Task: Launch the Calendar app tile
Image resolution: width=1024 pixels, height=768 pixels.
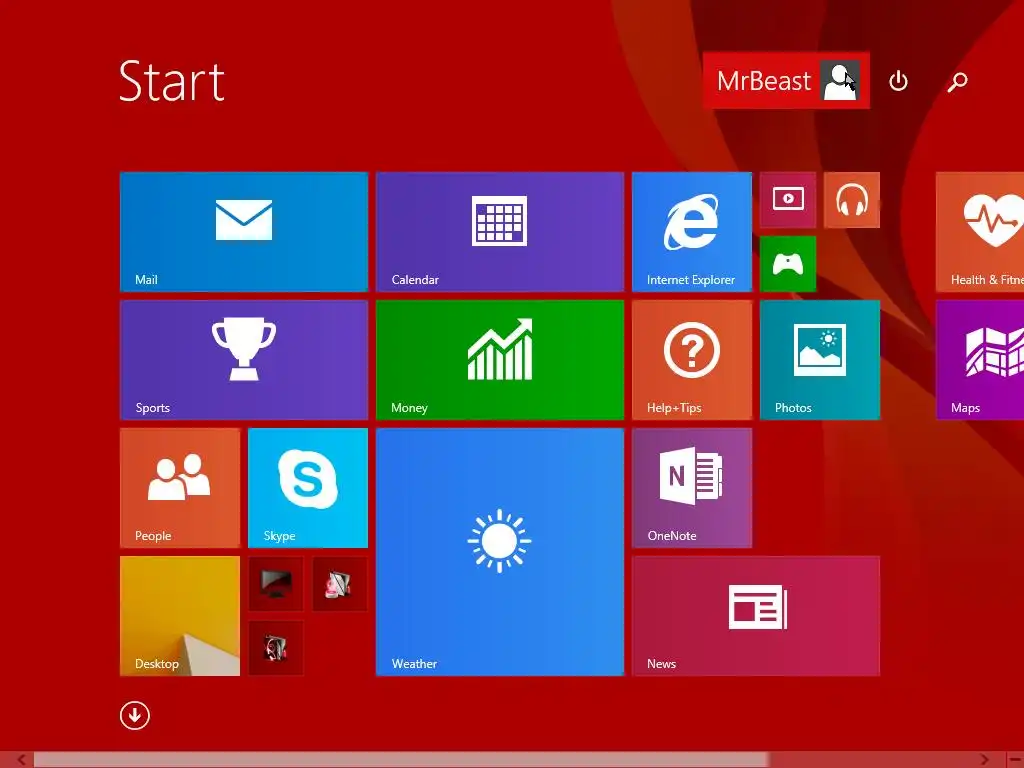Action: (500, 232)
